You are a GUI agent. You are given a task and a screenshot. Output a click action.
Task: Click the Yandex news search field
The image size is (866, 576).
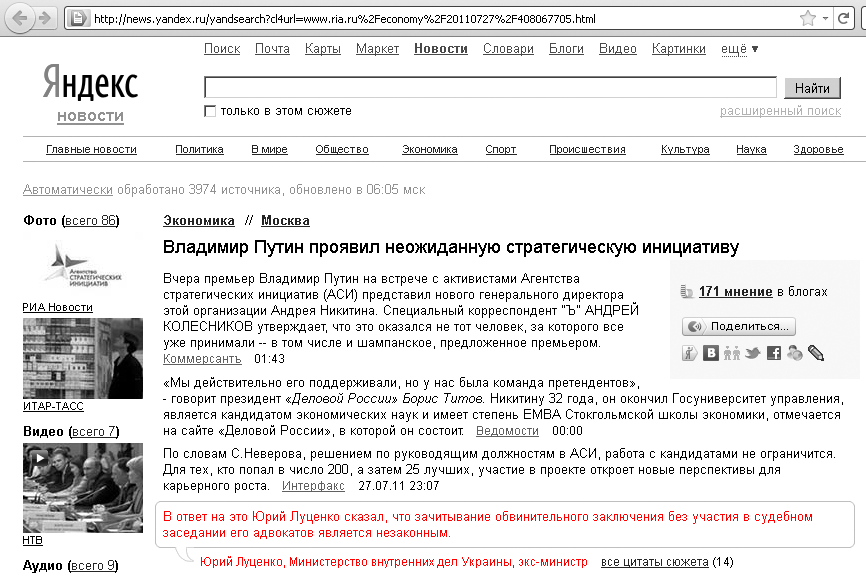click(x=490, y=88)
